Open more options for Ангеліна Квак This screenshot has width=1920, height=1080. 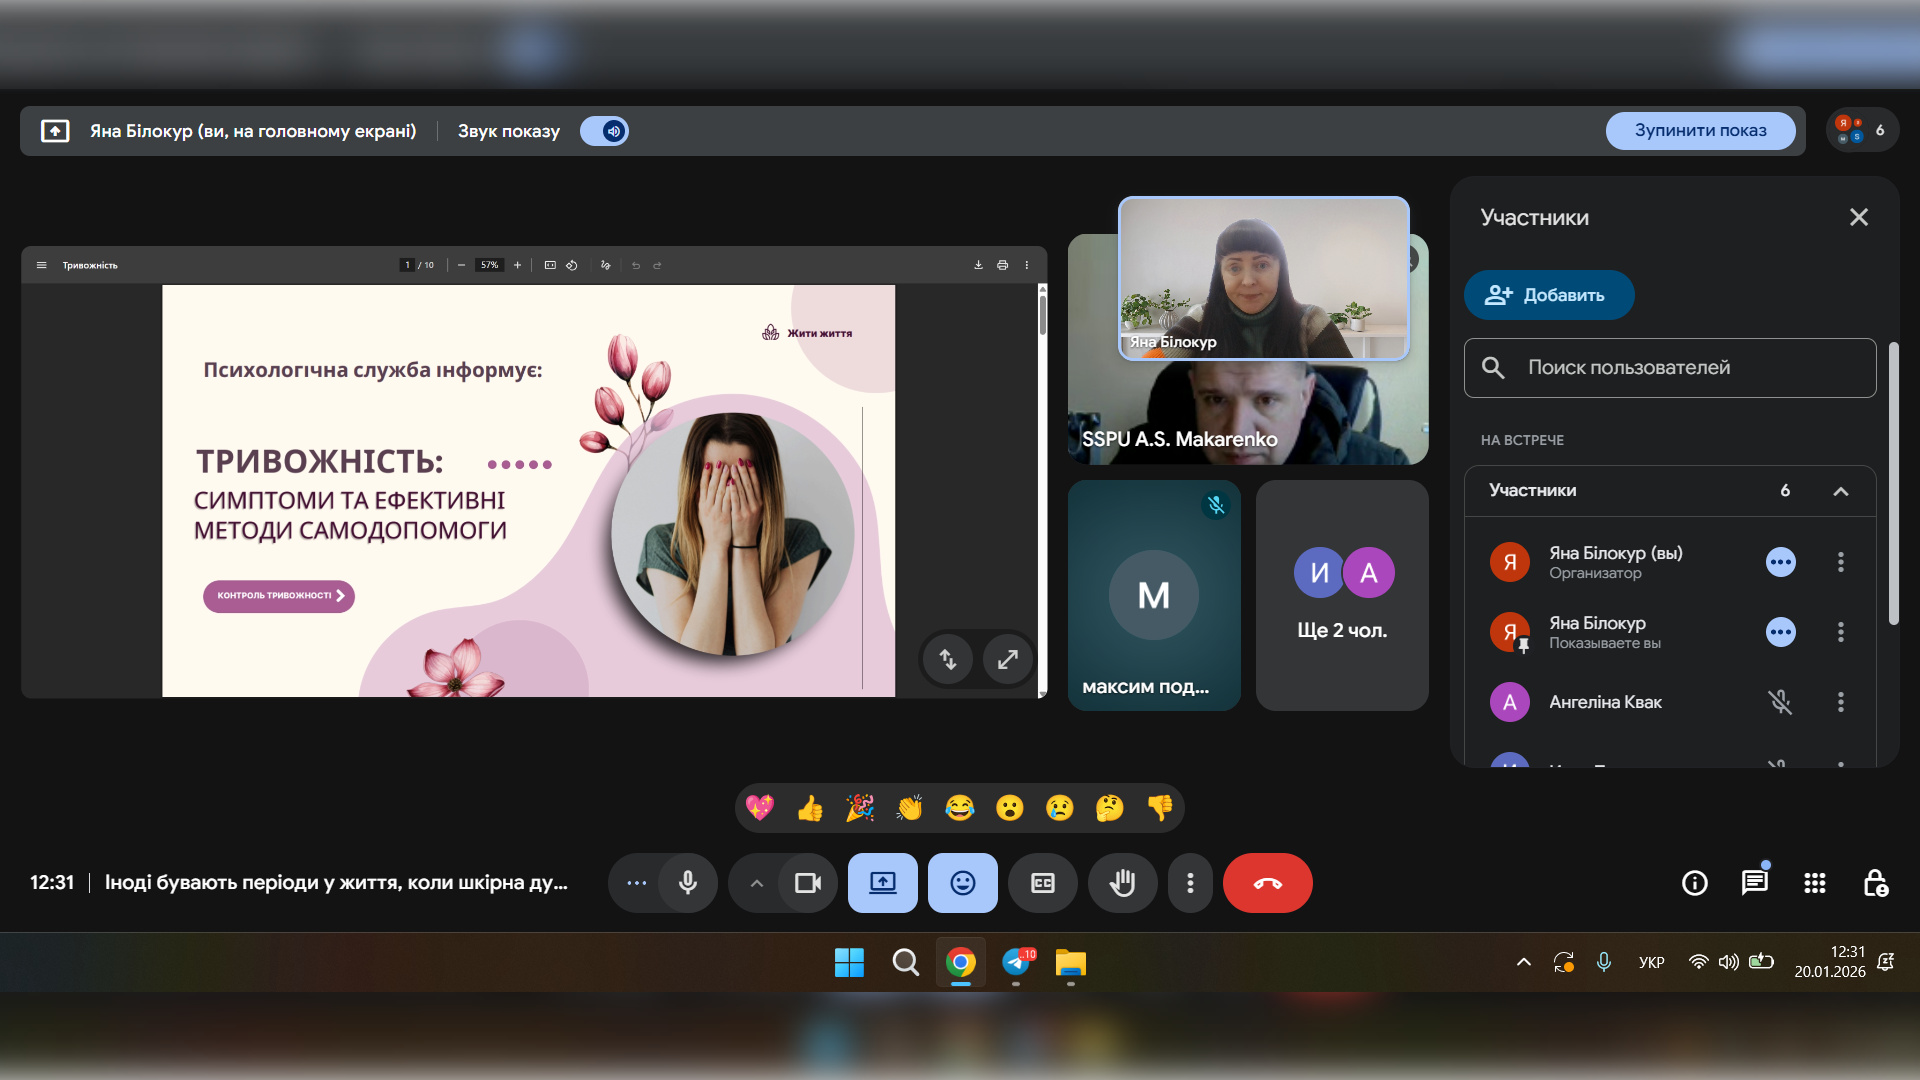[x=1840, y=702]
